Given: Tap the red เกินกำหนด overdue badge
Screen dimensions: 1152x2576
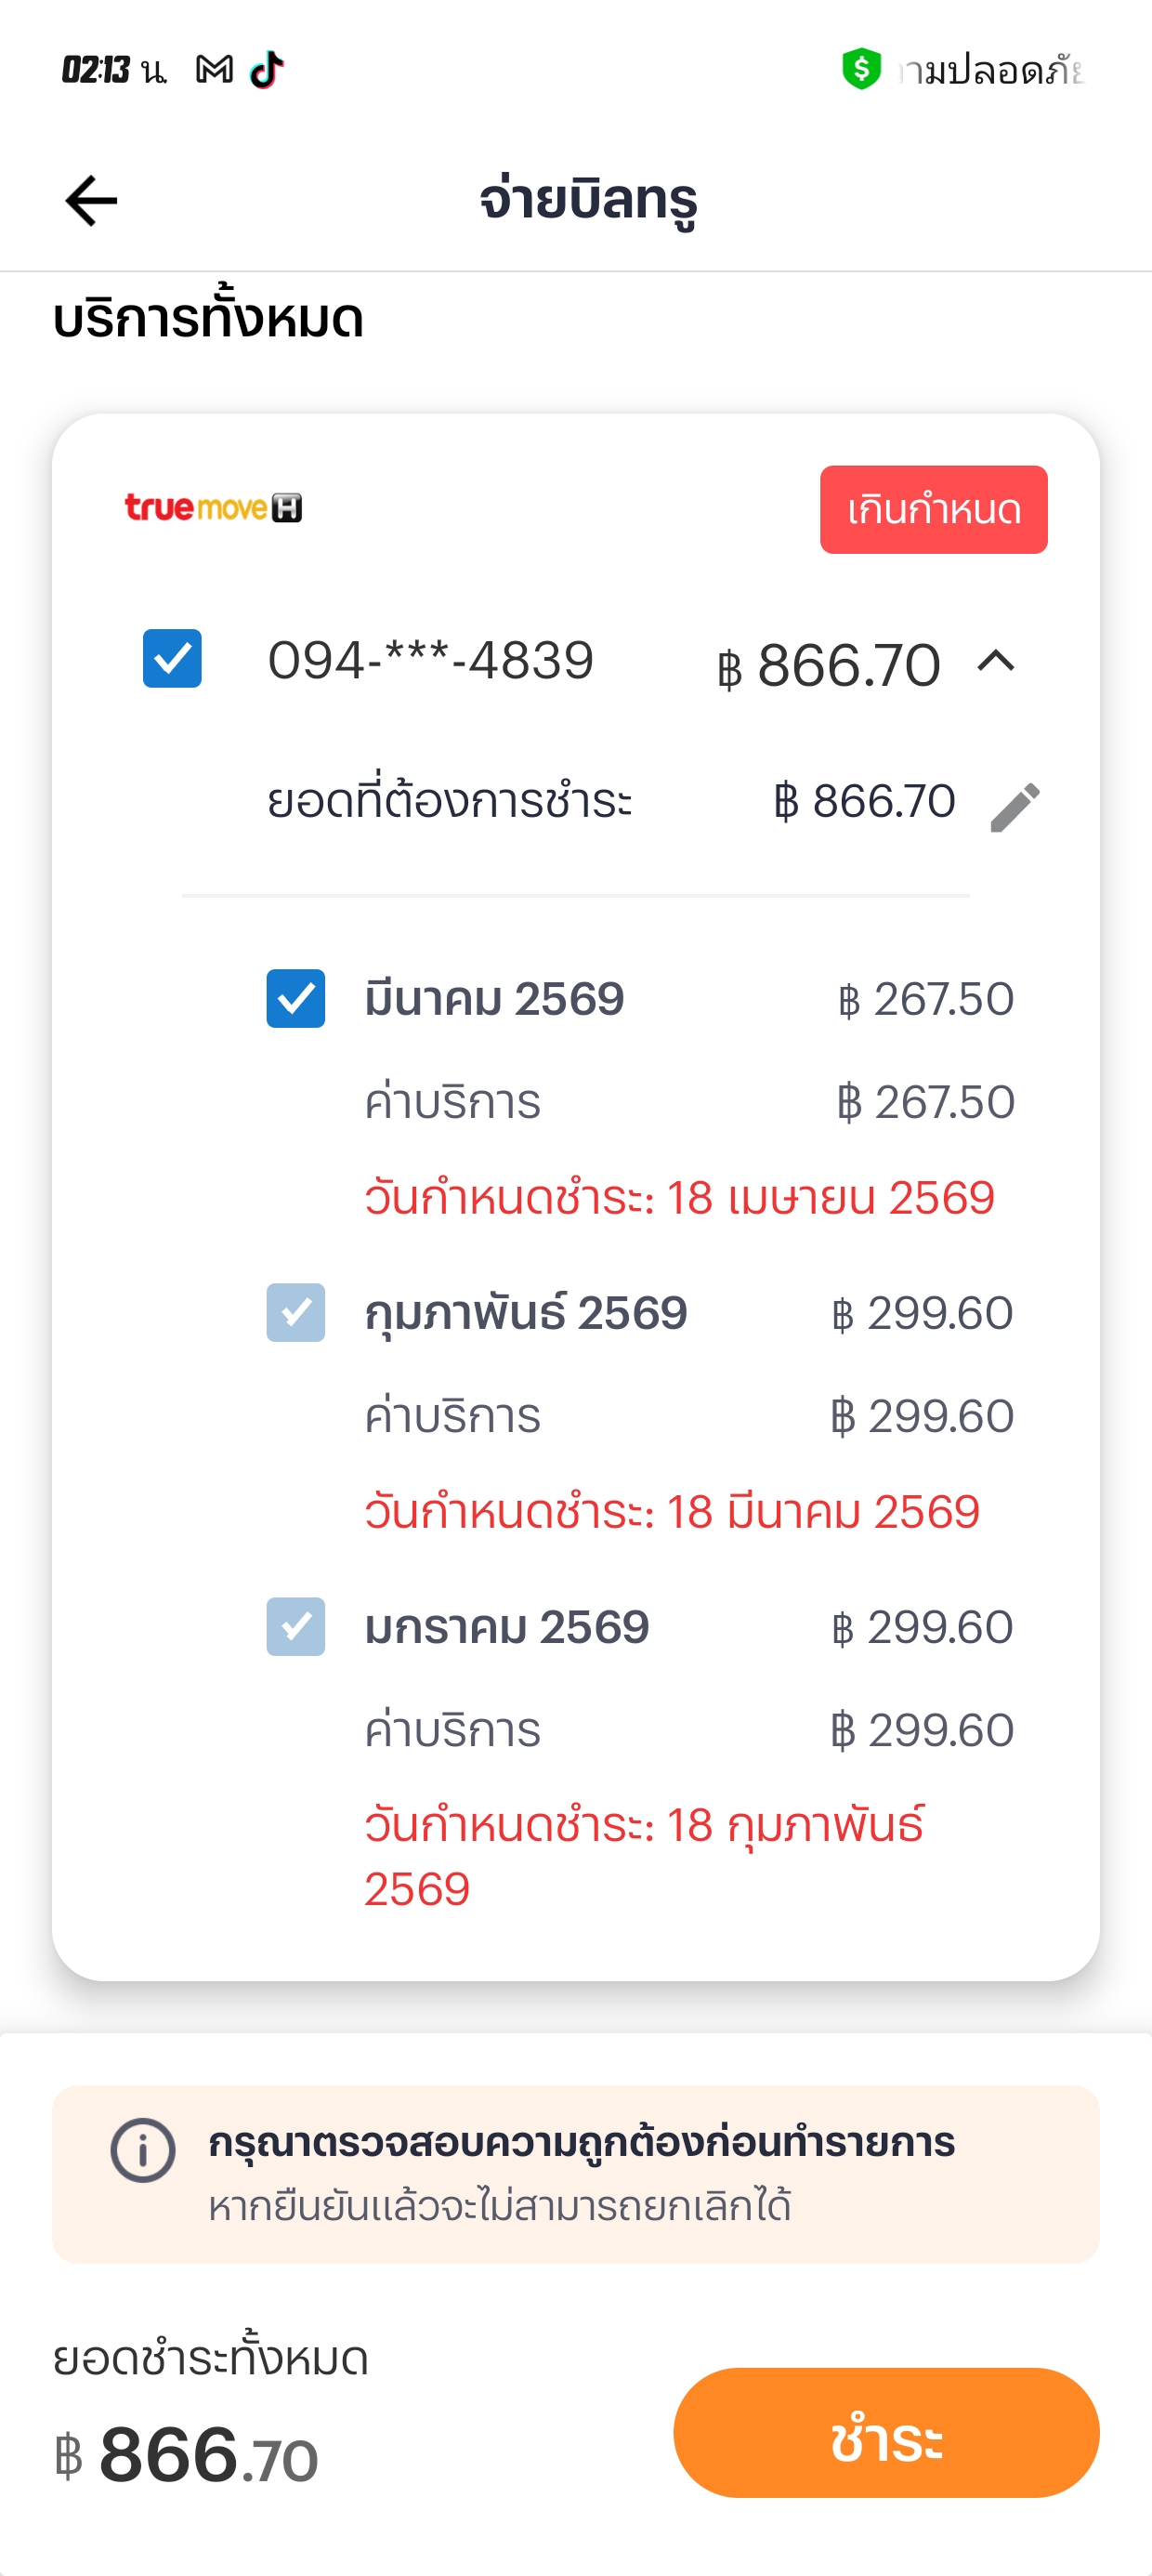Looking at the screenshot, I should [x=933, y=510].
